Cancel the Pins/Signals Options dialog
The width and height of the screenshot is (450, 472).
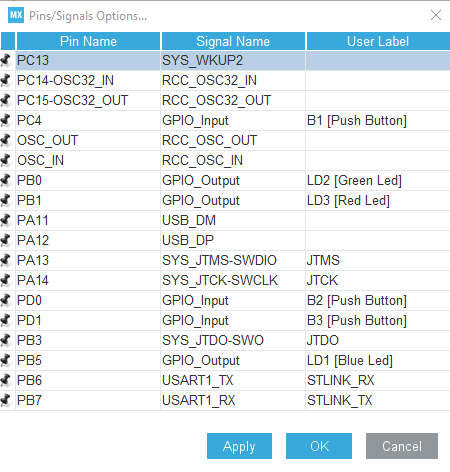click(402, 446)
